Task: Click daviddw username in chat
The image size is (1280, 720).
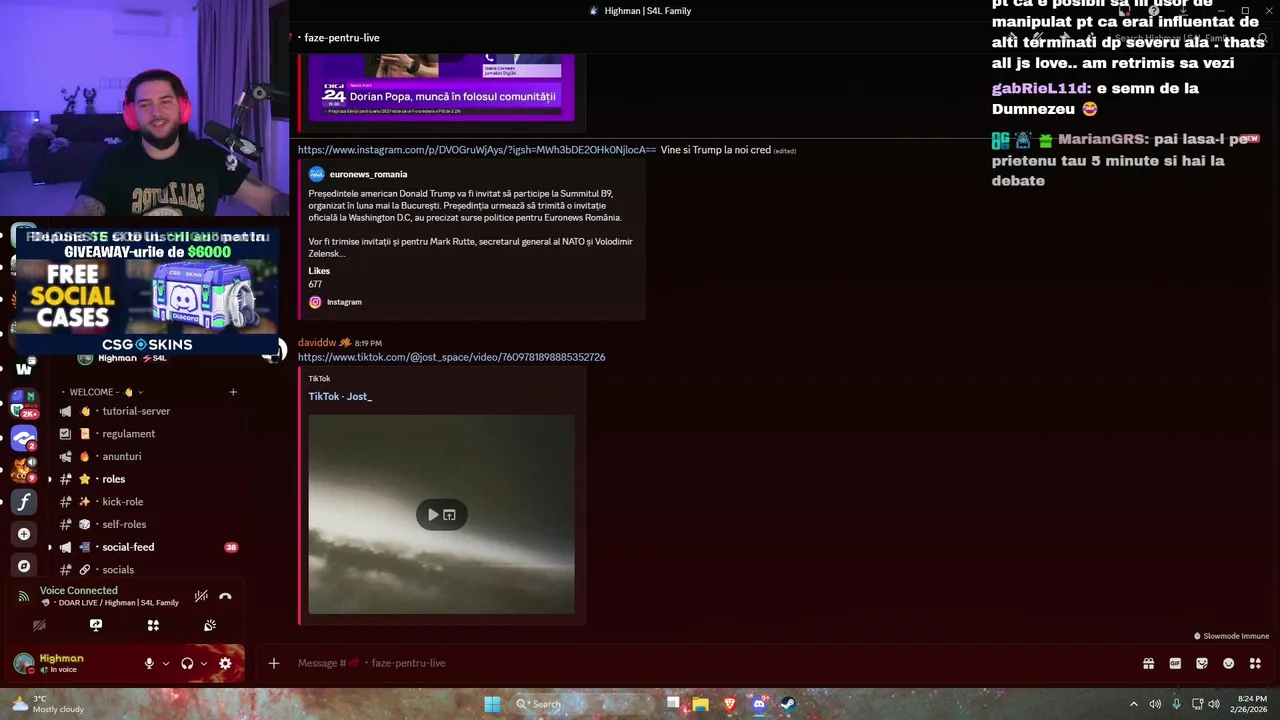Action: tap(317, 343)
